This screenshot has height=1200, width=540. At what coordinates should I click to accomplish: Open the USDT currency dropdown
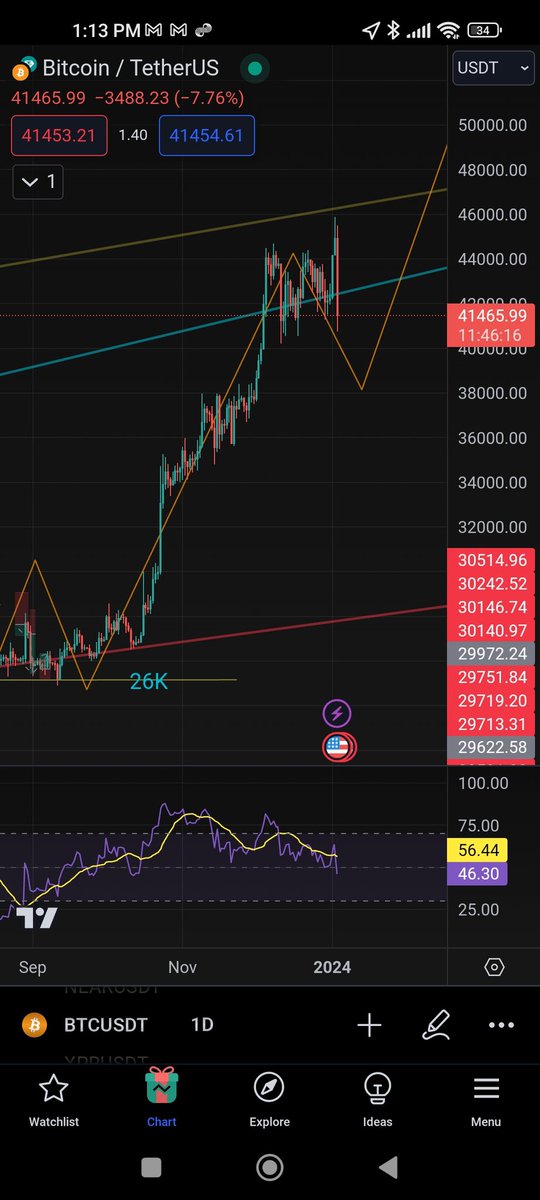[x=494, y=68]
